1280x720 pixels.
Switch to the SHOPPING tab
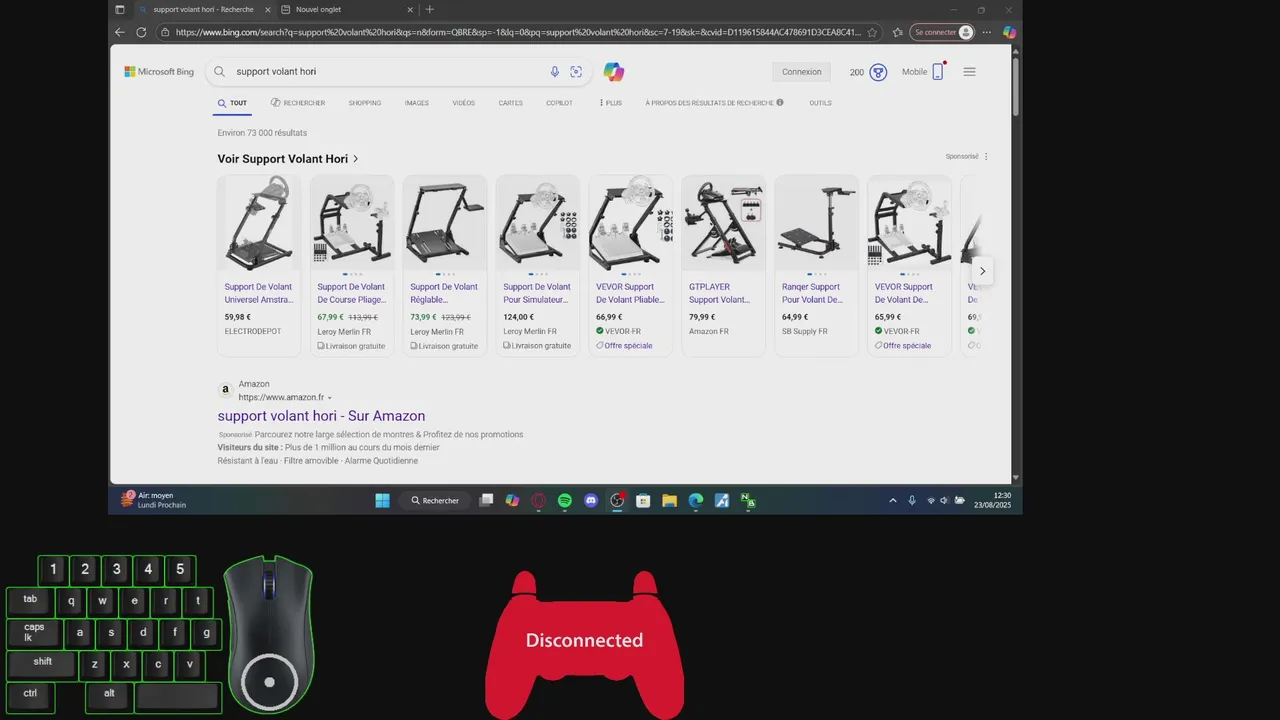pos(365,103)
